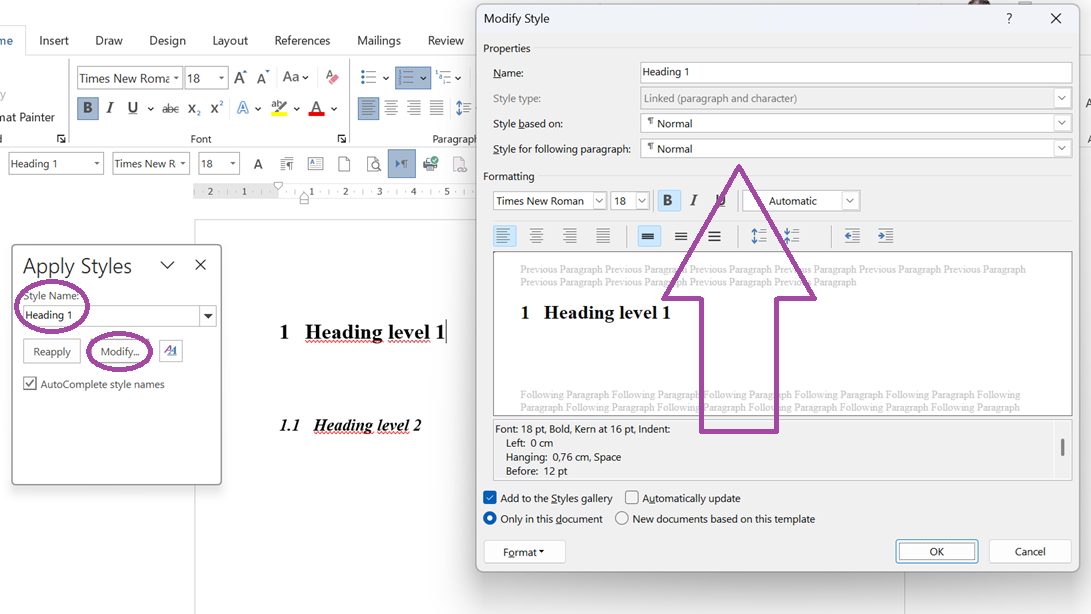This screenshot has width=1091, height=614.
Task: Justify alignment in Modify Style dialog
Action: (x=603, y=236)
